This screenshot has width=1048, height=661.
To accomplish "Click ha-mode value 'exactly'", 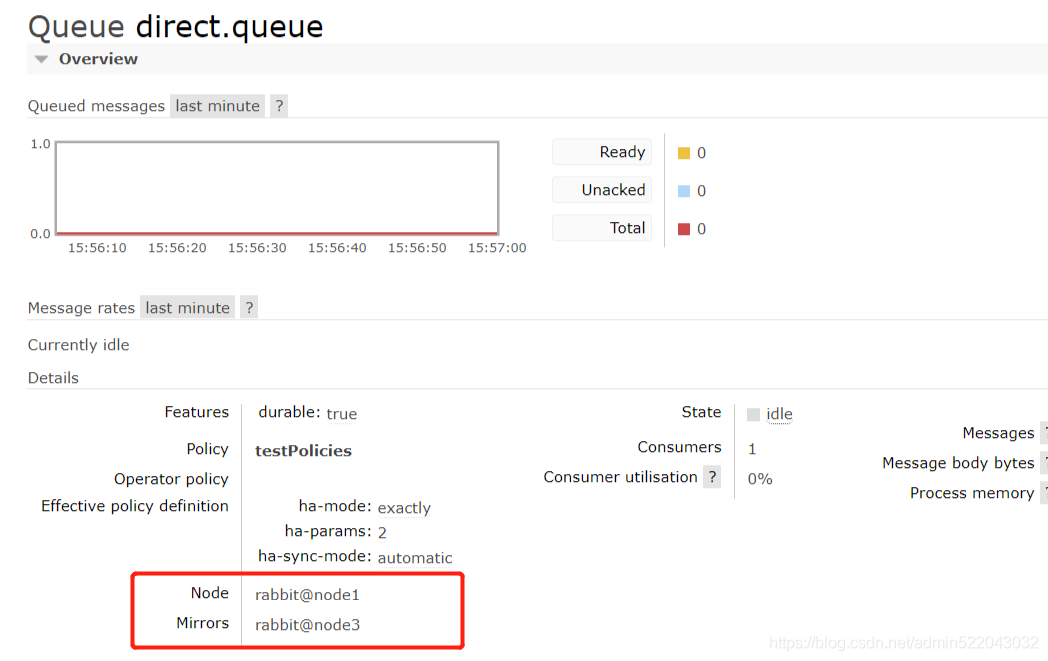I will tap(404, 508).
